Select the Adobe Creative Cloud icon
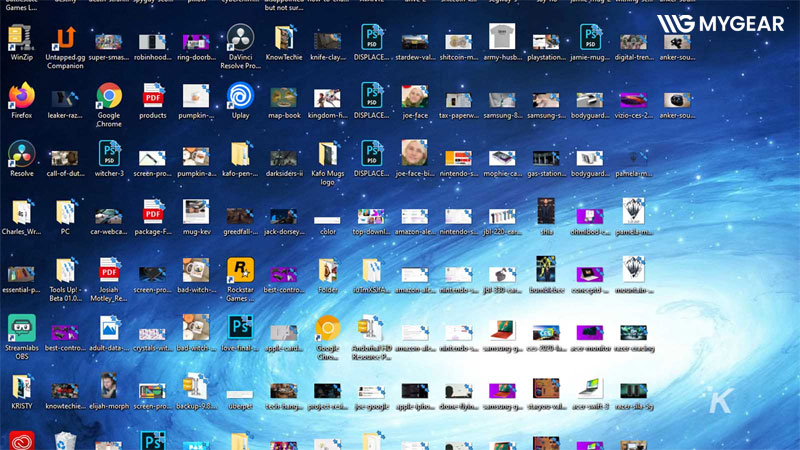This screenshot has width=800, height=450. coord(21,440)
